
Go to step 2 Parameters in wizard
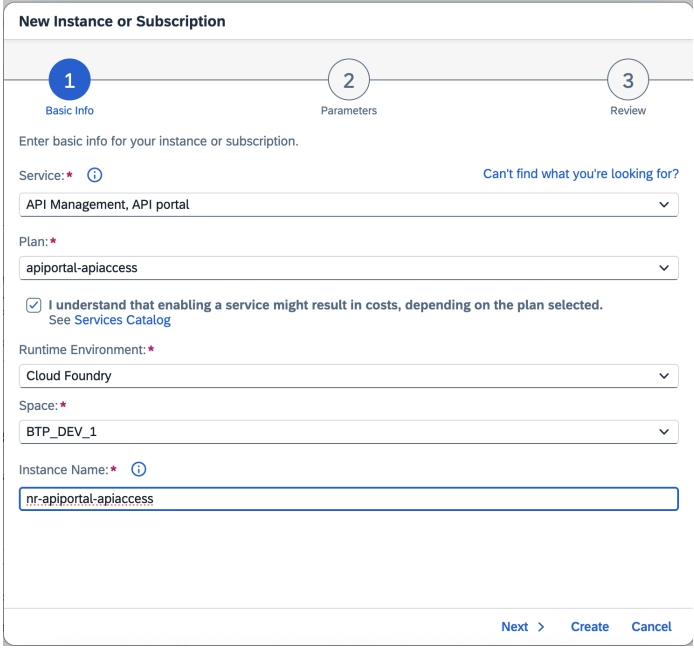pyautogui.click(x=347, y=82)
